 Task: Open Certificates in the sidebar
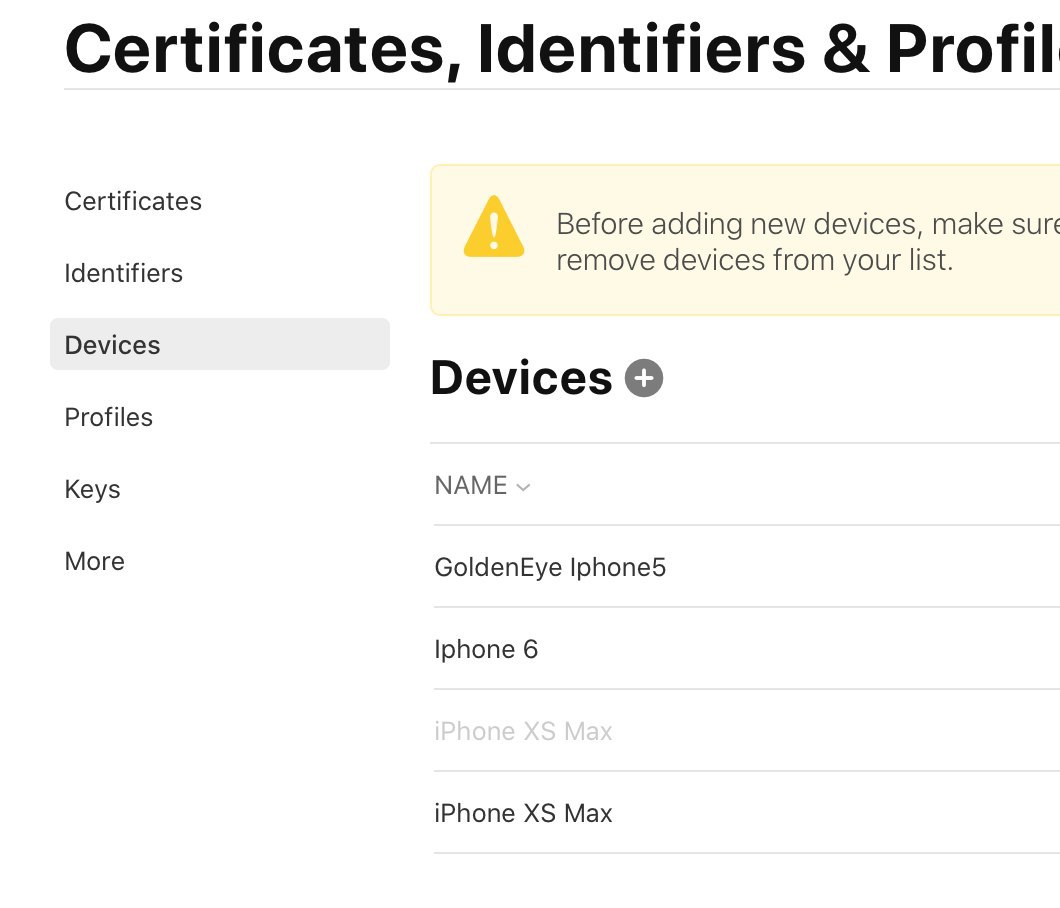pos(133,201)
